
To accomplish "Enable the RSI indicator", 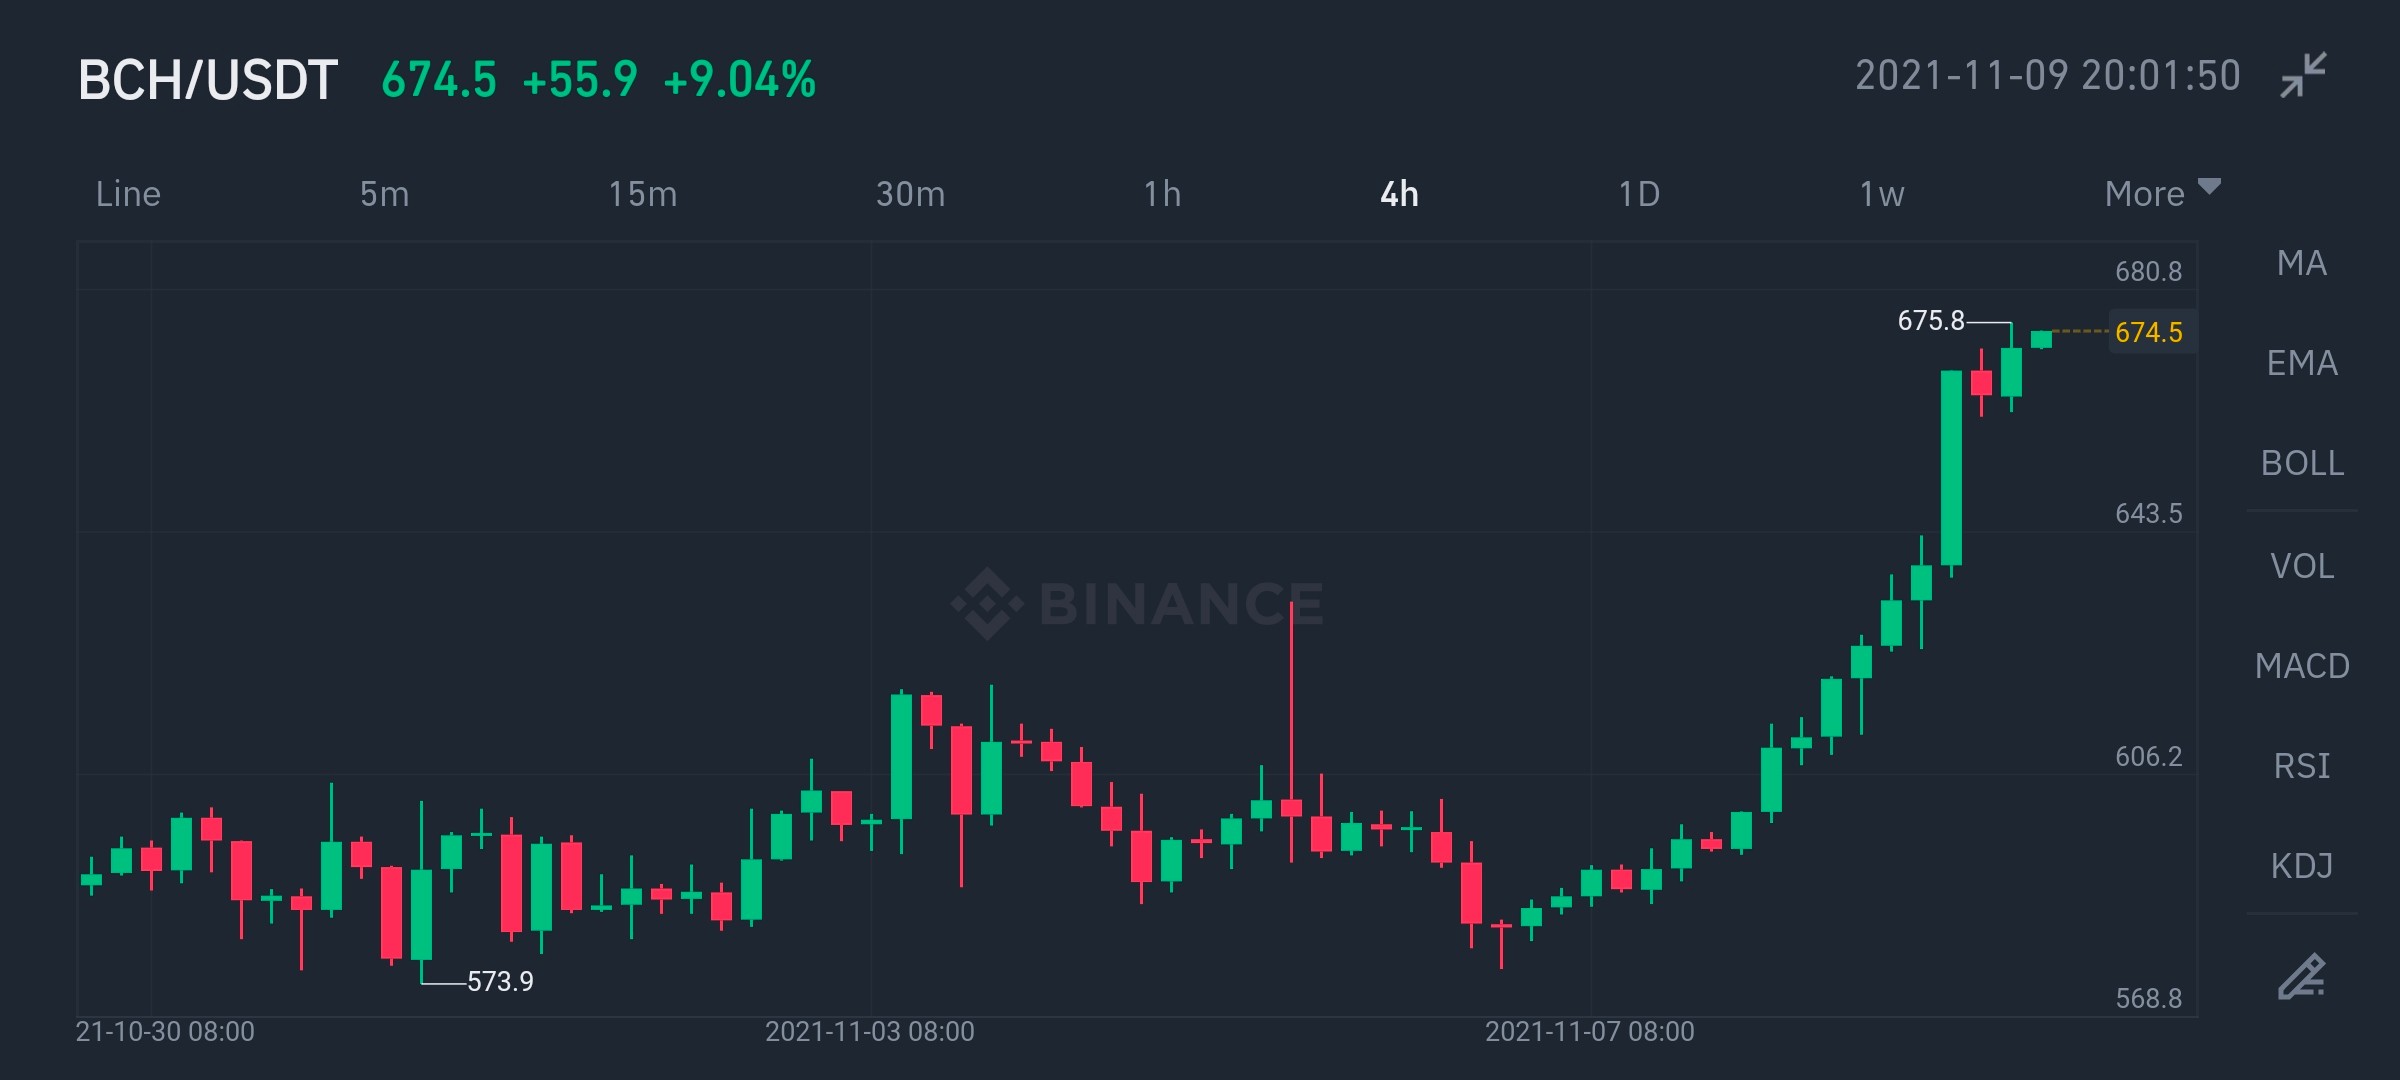I will pyautogui.click(x=2302, y=766).
